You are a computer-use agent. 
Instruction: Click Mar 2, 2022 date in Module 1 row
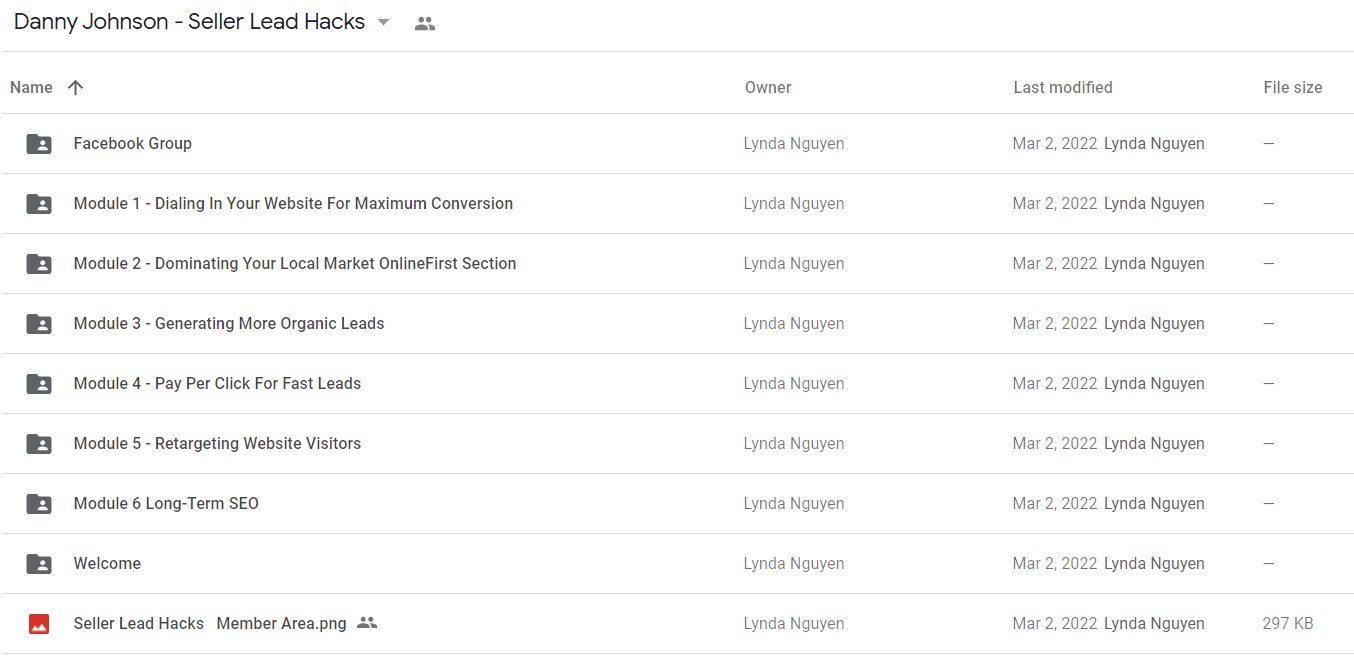pyautogui.click(x=1055, y=203)
